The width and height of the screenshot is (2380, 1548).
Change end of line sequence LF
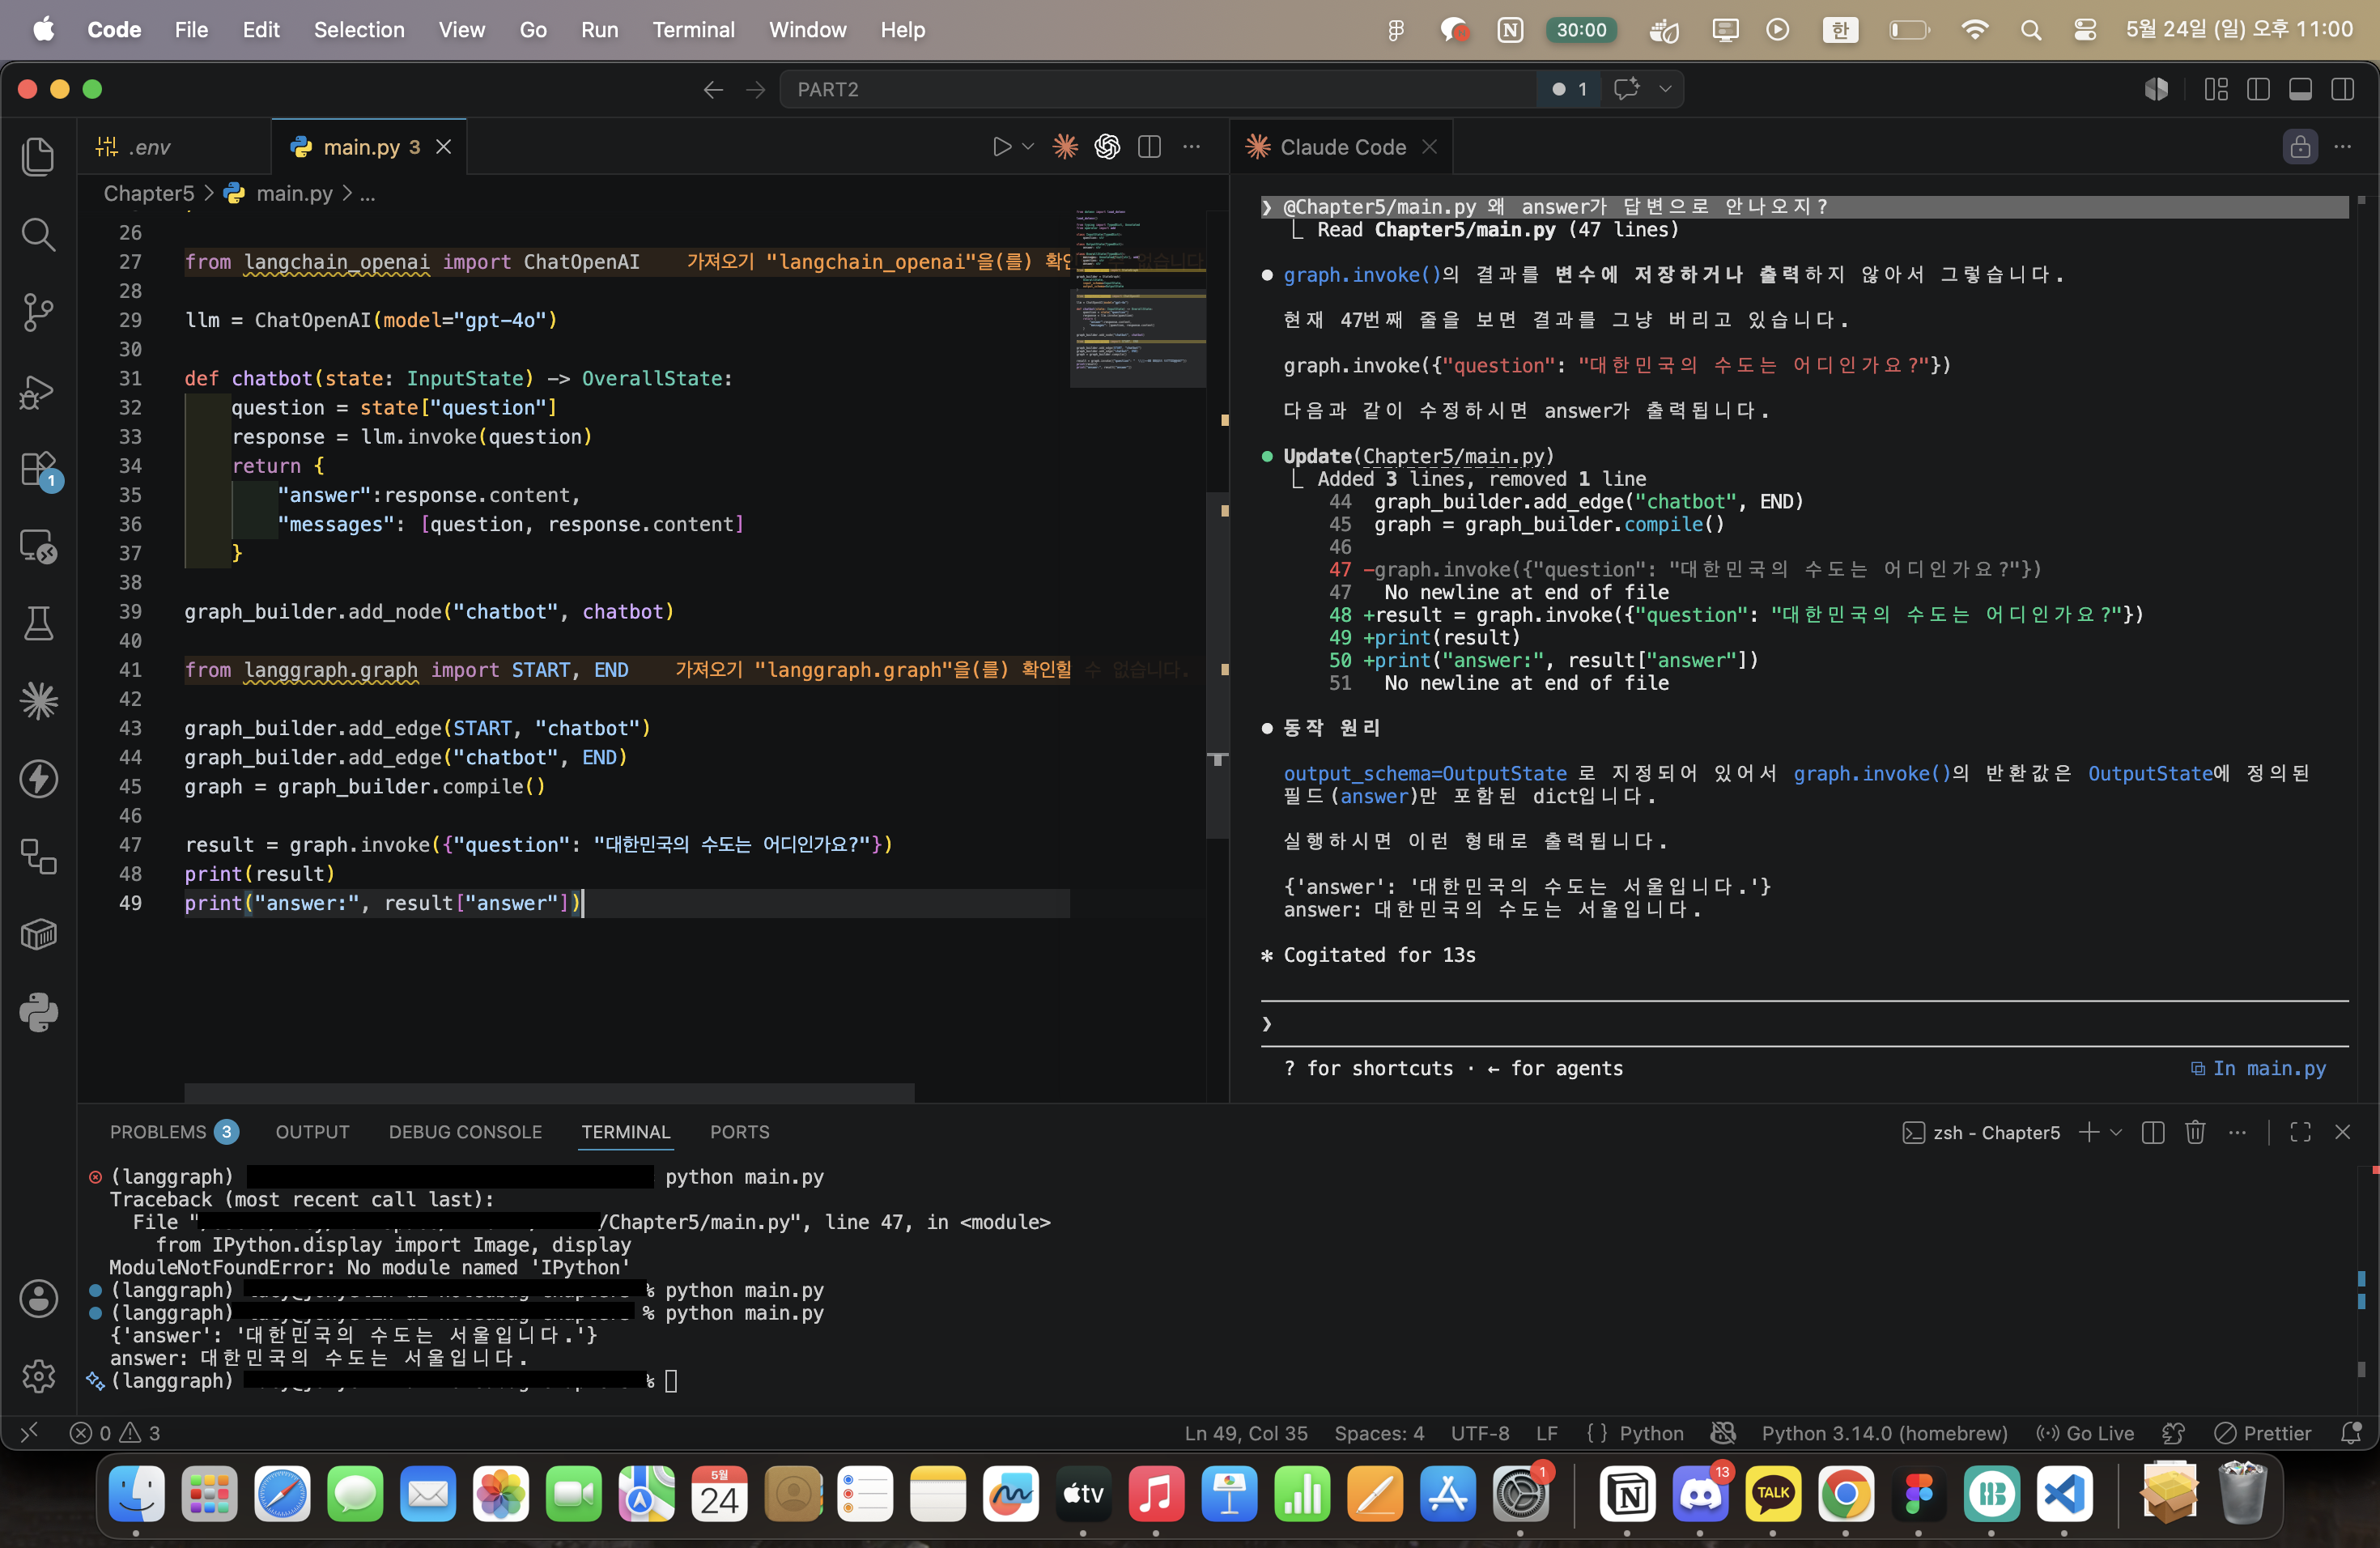1547,1433
